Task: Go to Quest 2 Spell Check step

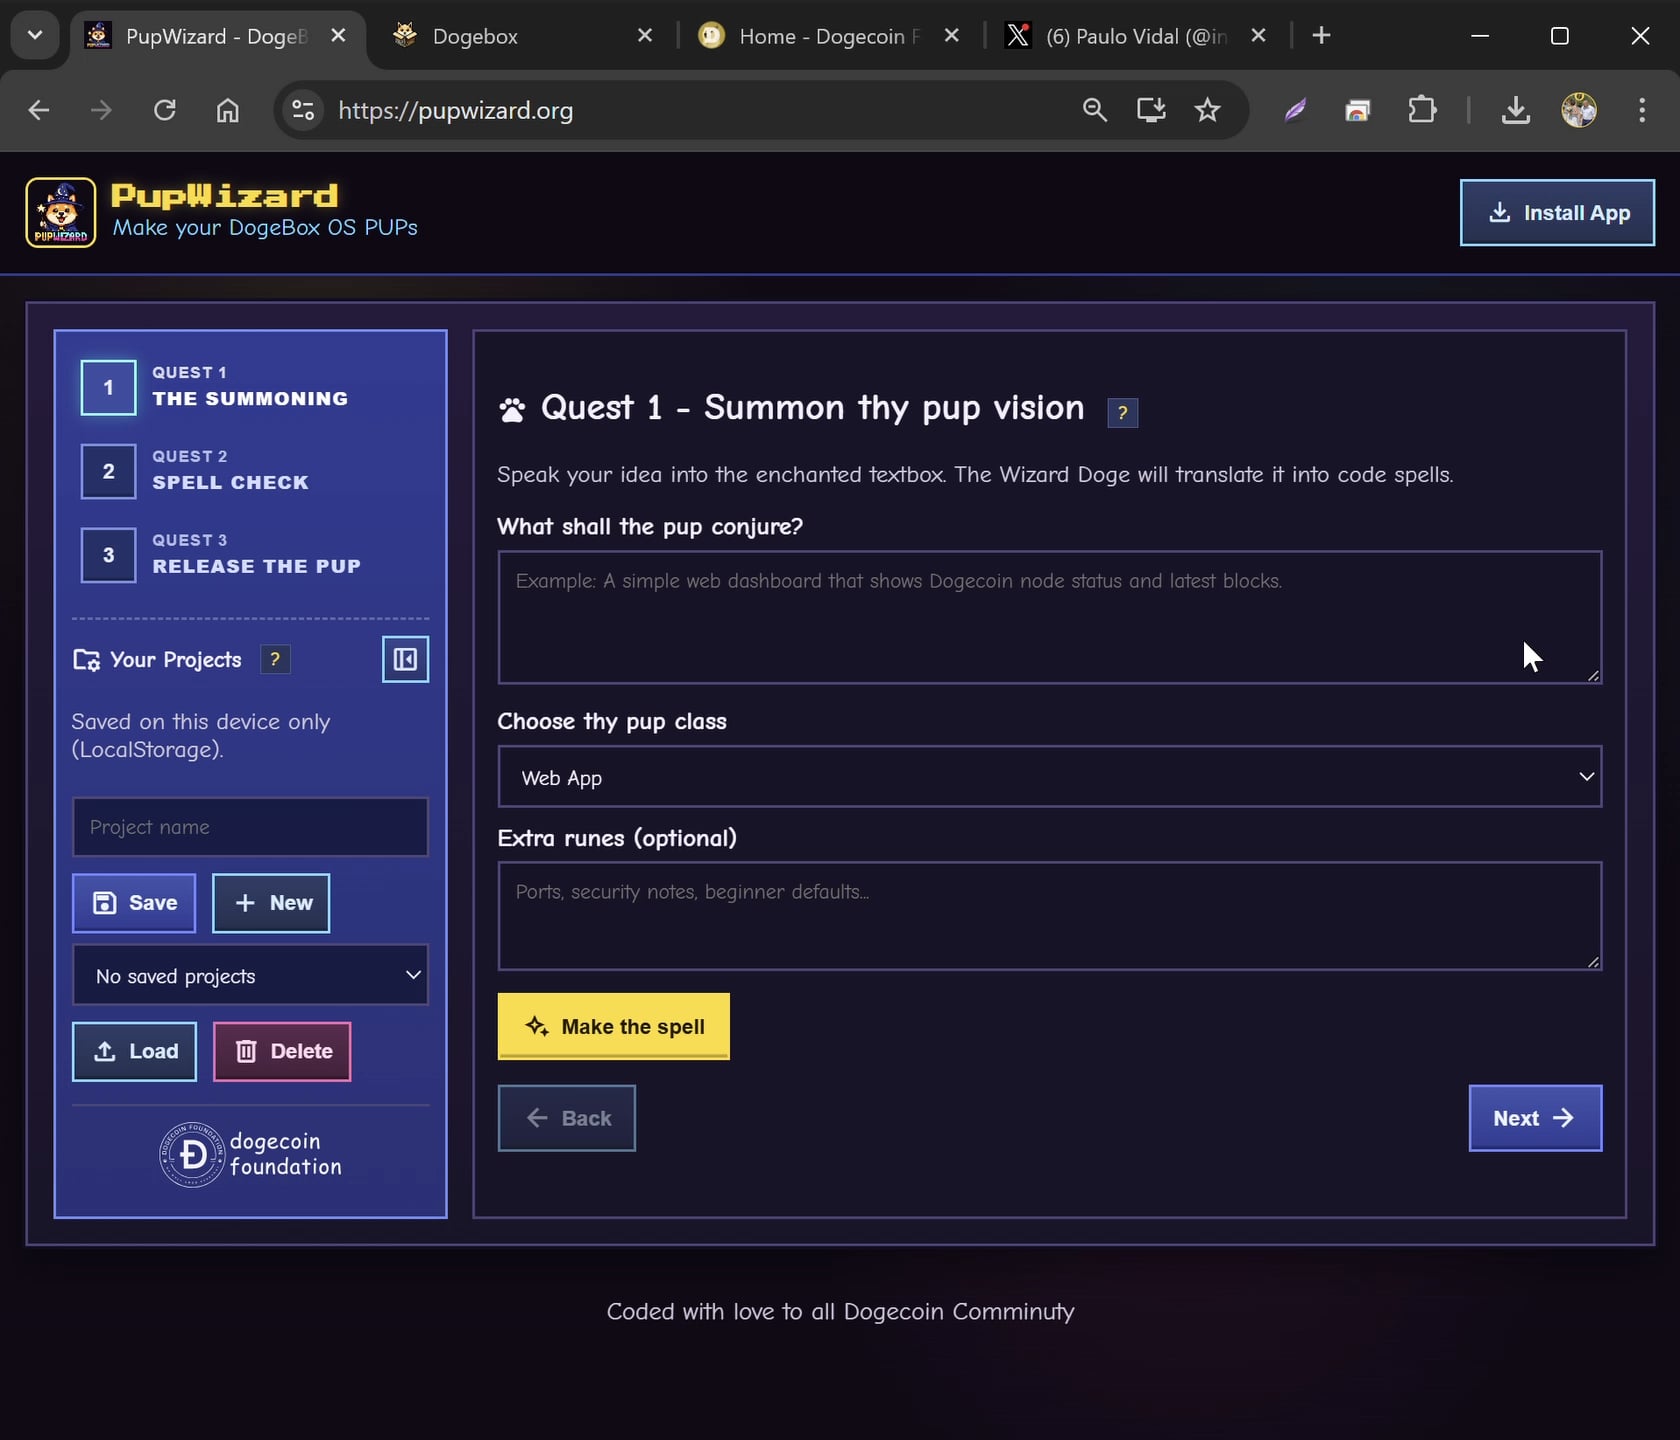Action: pyautogui.click(x=230, y=471)
